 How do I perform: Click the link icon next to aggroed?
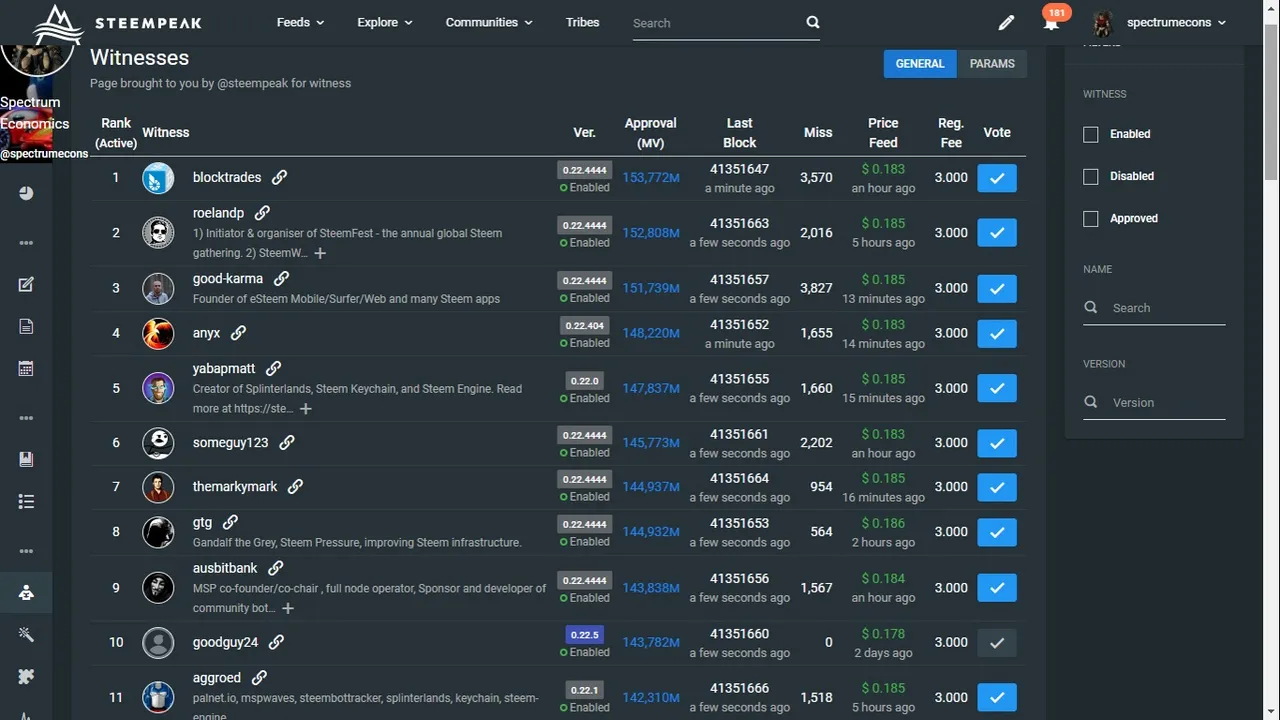pos(259,678)
